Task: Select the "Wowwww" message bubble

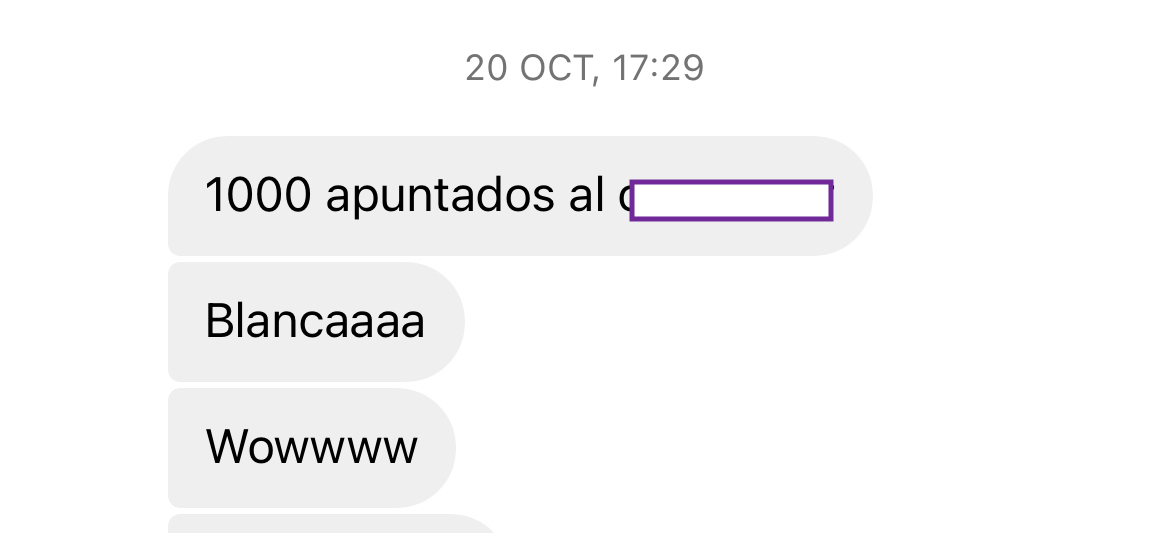Action: pyautogui.click(x=312, y=448)
